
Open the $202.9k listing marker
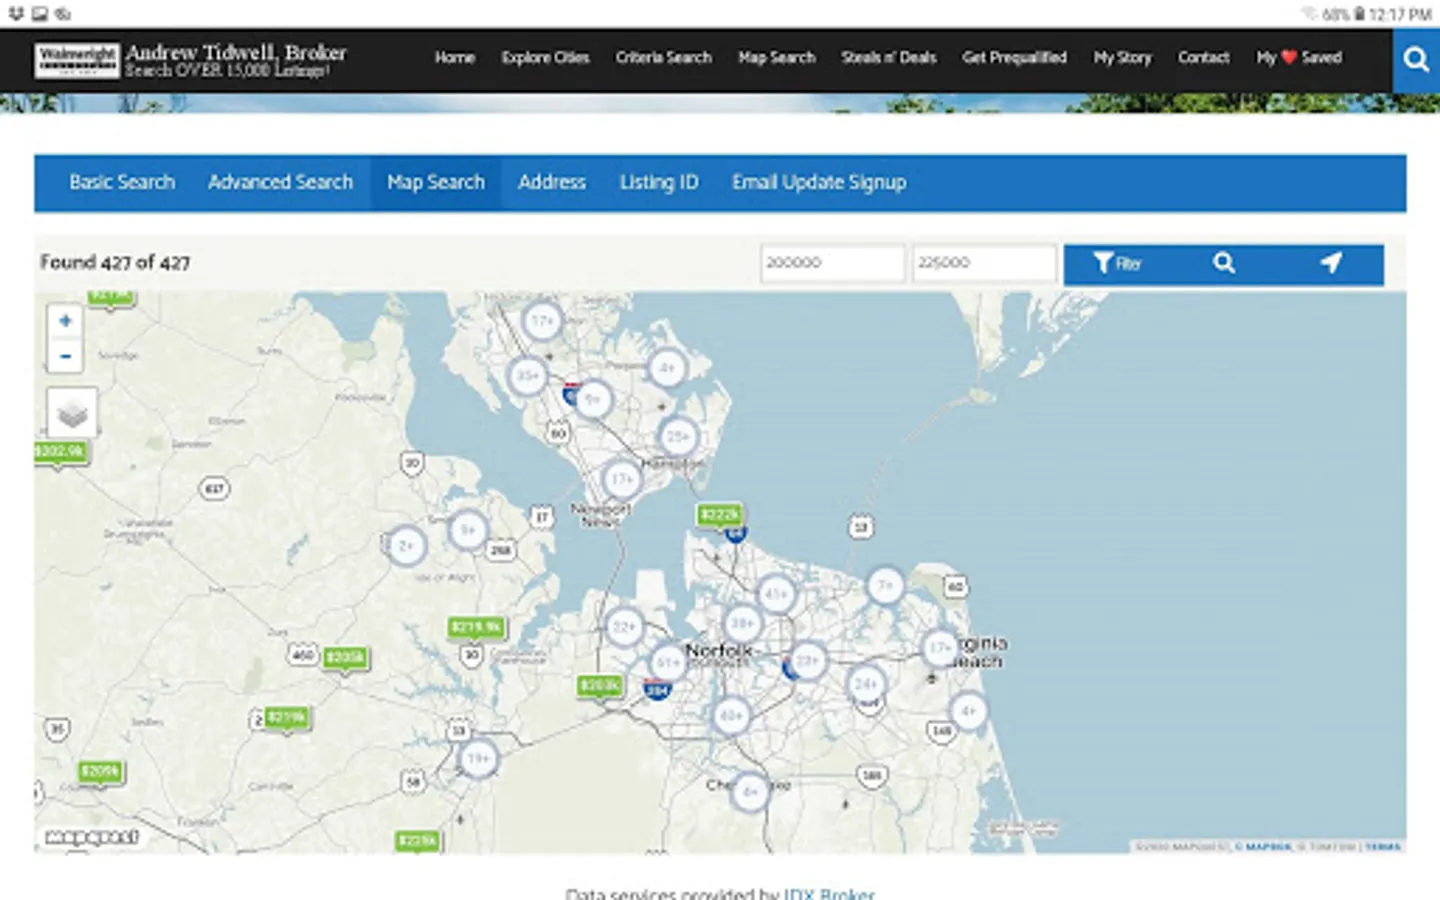coord(60,452)
